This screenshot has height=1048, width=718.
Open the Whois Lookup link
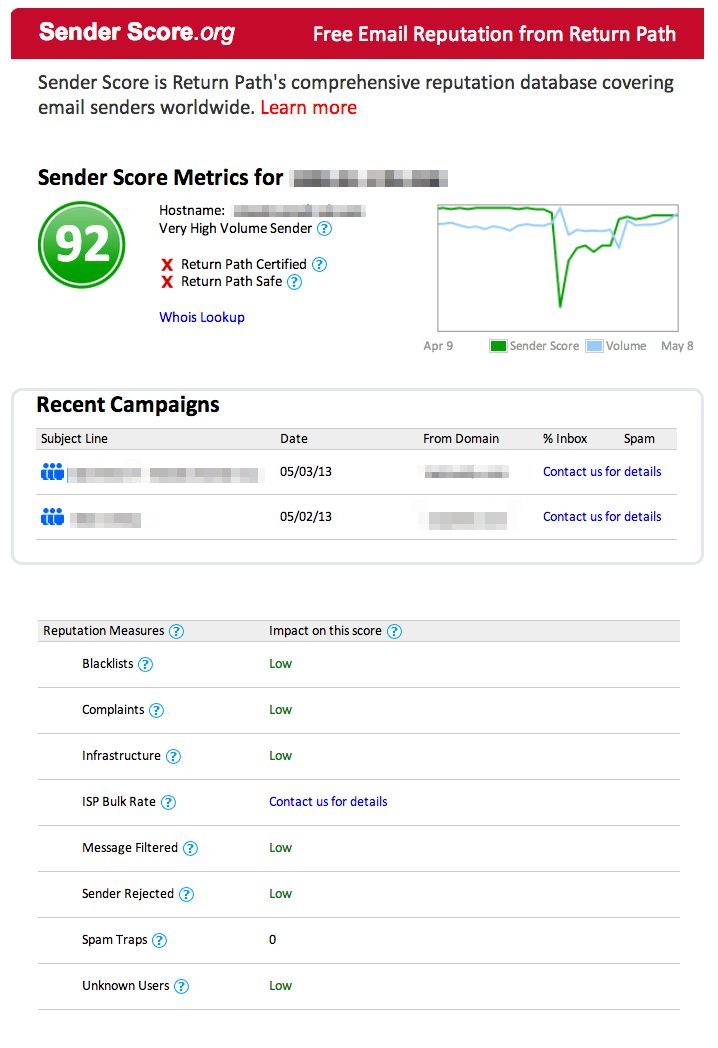[x=202, y=317]
